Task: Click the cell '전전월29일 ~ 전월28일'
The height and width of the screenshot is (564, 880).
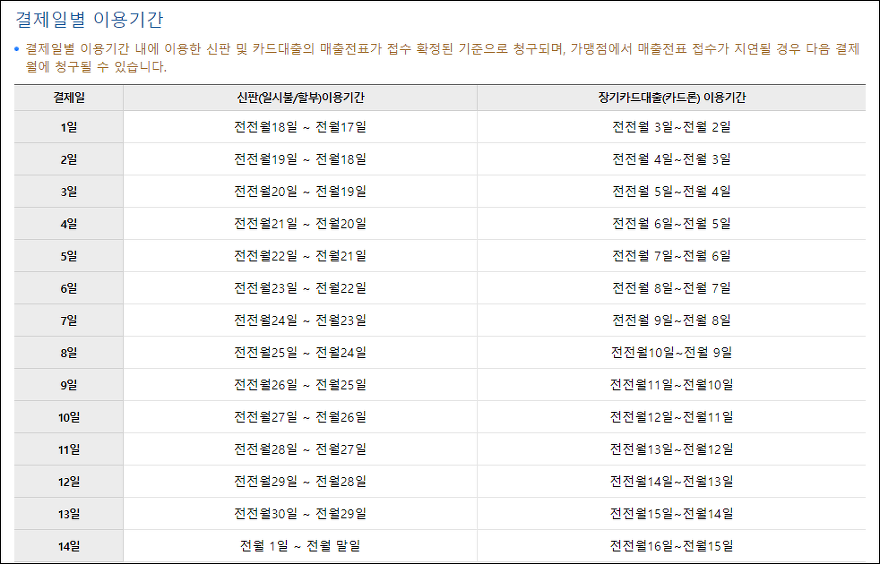Action: pos(300,482)
